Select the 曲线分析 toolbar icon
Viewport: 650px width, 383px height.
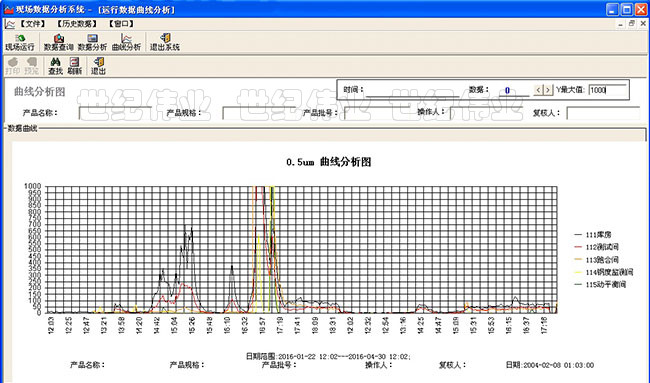(126, 42)
